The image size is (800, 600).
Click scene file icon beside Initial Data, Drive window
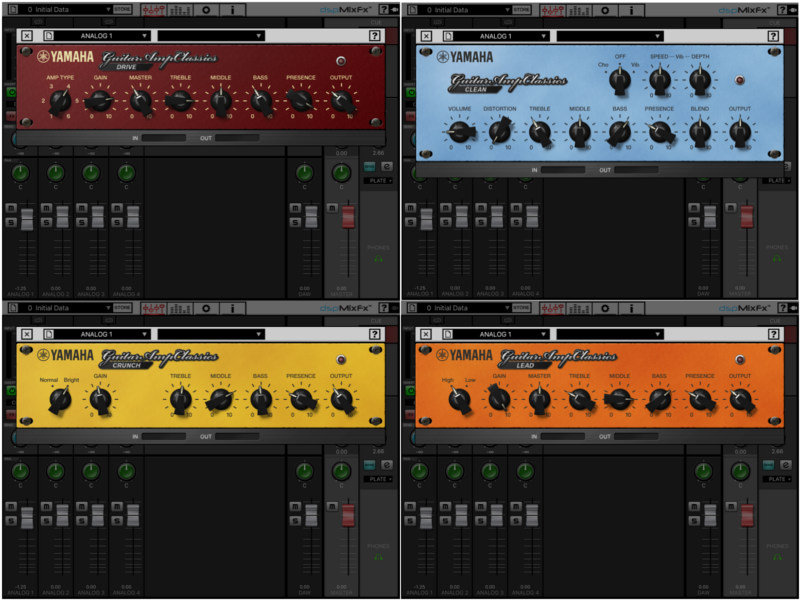coord(13,9)
